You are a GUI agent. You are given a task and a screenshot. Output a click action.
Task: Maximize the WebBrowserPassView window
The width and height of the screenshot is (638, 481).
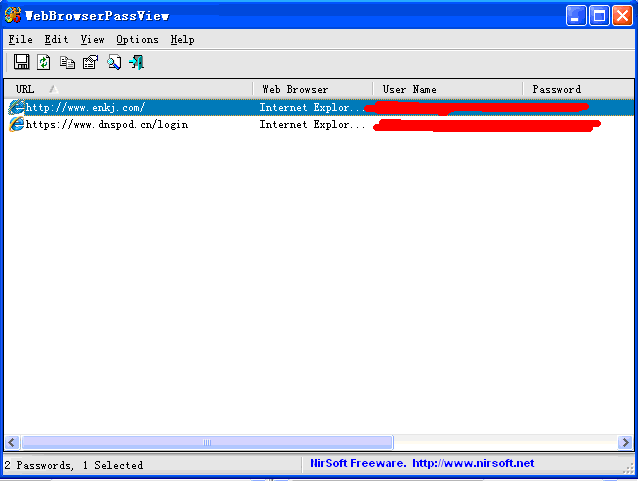(x=599, y=16)
